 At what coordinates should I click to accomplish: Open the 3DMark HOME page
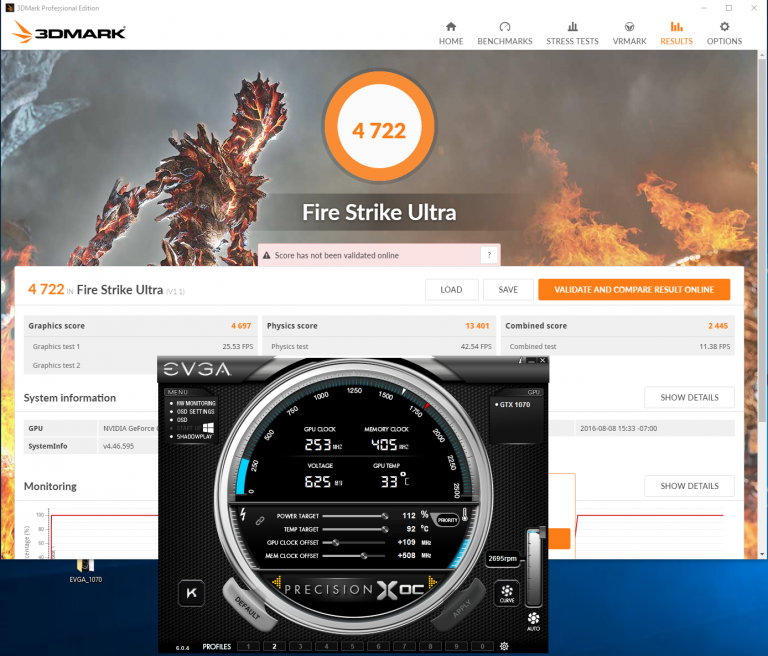click(x=451, y=33)
